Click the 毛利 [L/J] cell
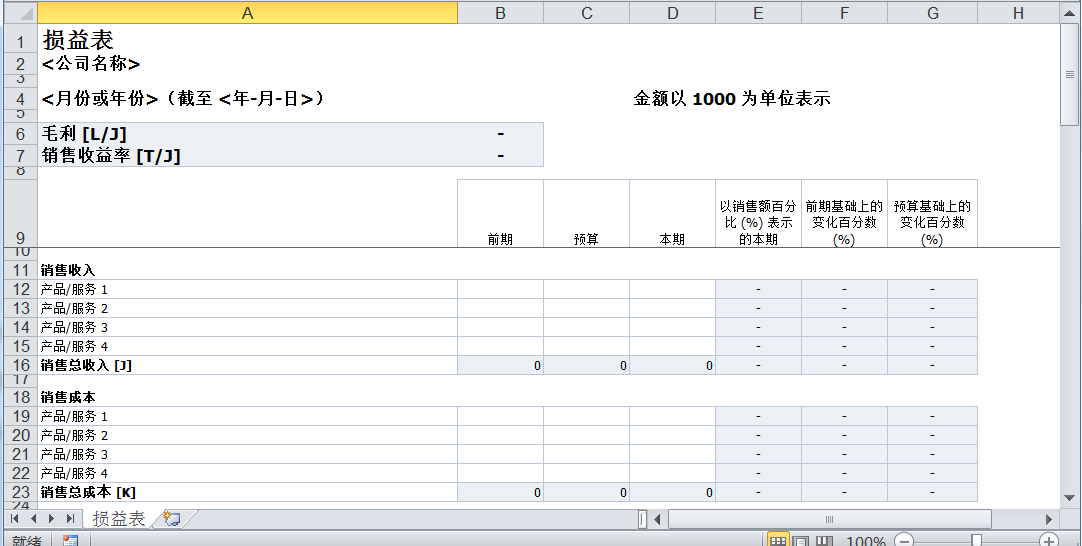Viewport: 1082px width, 546px height. (x=248, y=134)
